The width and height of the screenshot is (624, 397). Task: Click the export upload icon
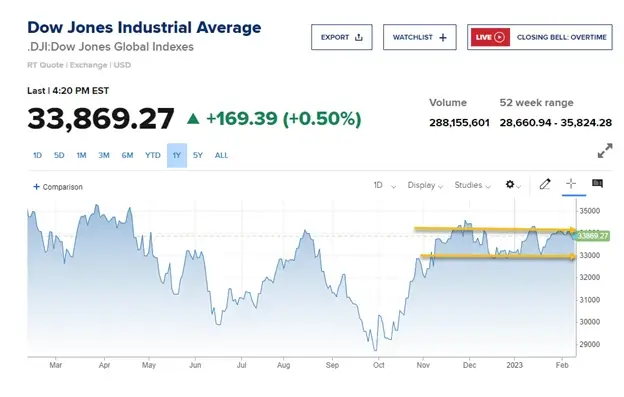tap(359, 37)
